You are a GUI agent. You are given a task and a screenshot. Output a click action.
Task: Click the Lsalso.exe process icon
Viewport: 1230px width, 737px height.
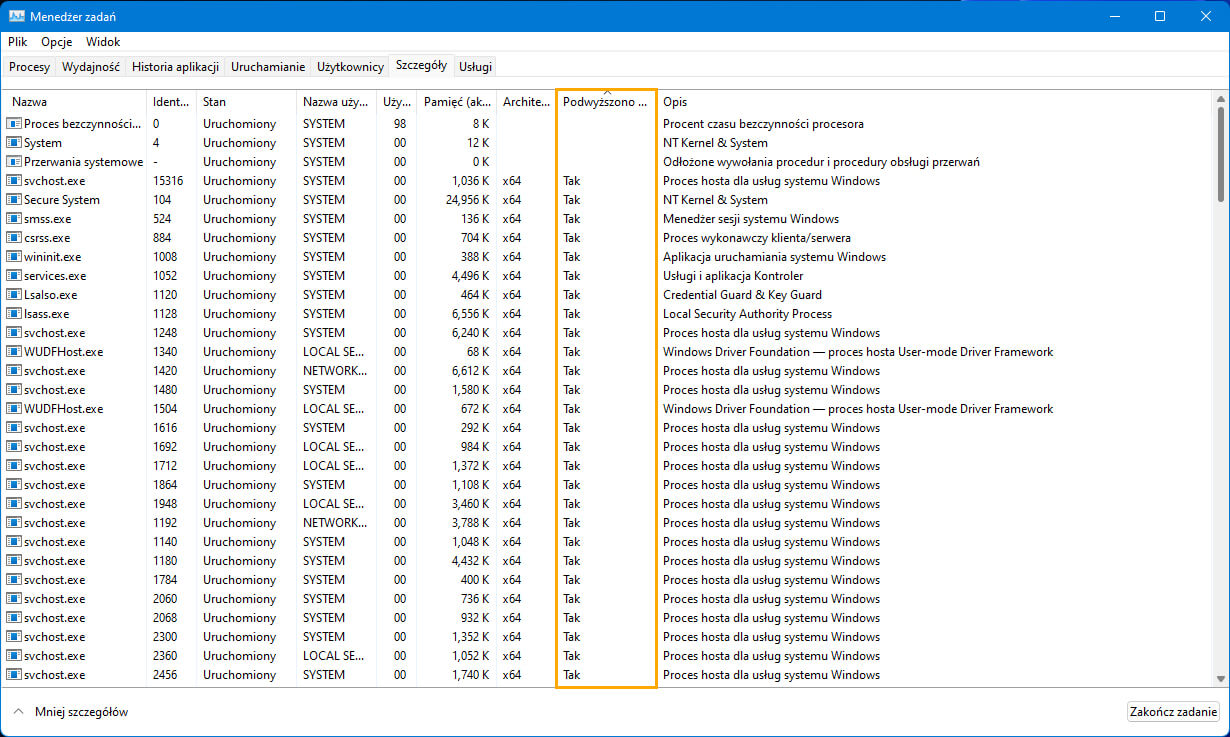[x=14, y=295]
